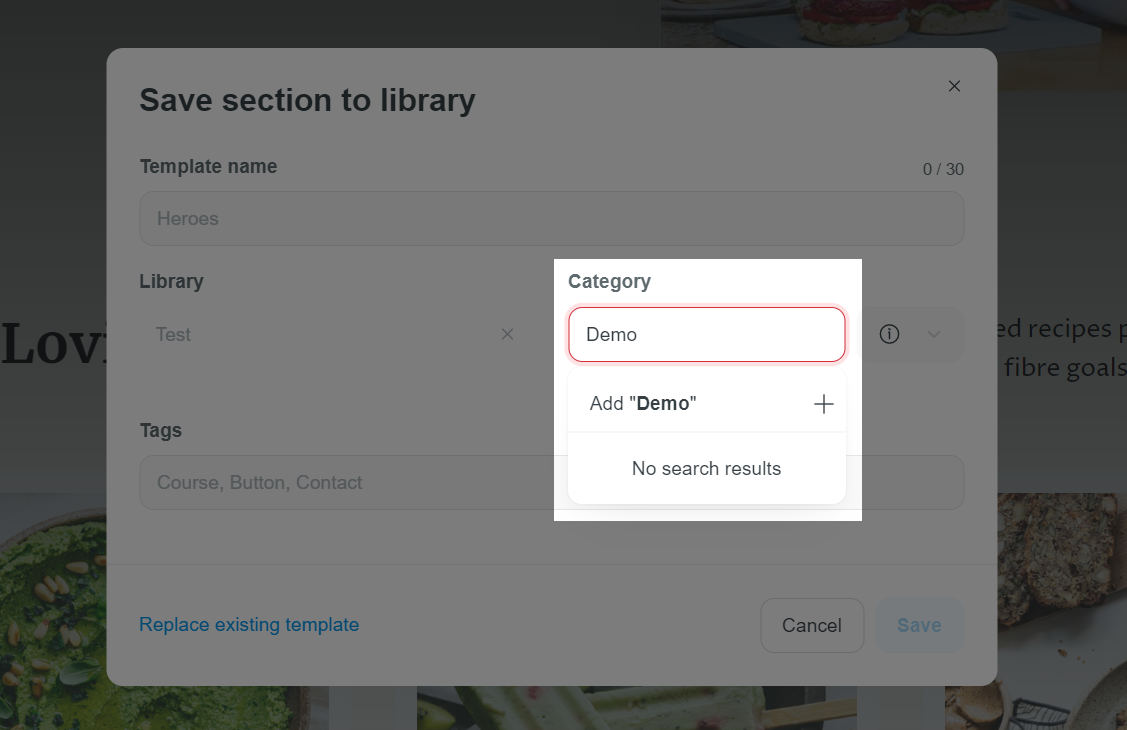Click the No search results message
This screenshot has height=730, width=1127.
pyautogui.click(x=707, y=468)
